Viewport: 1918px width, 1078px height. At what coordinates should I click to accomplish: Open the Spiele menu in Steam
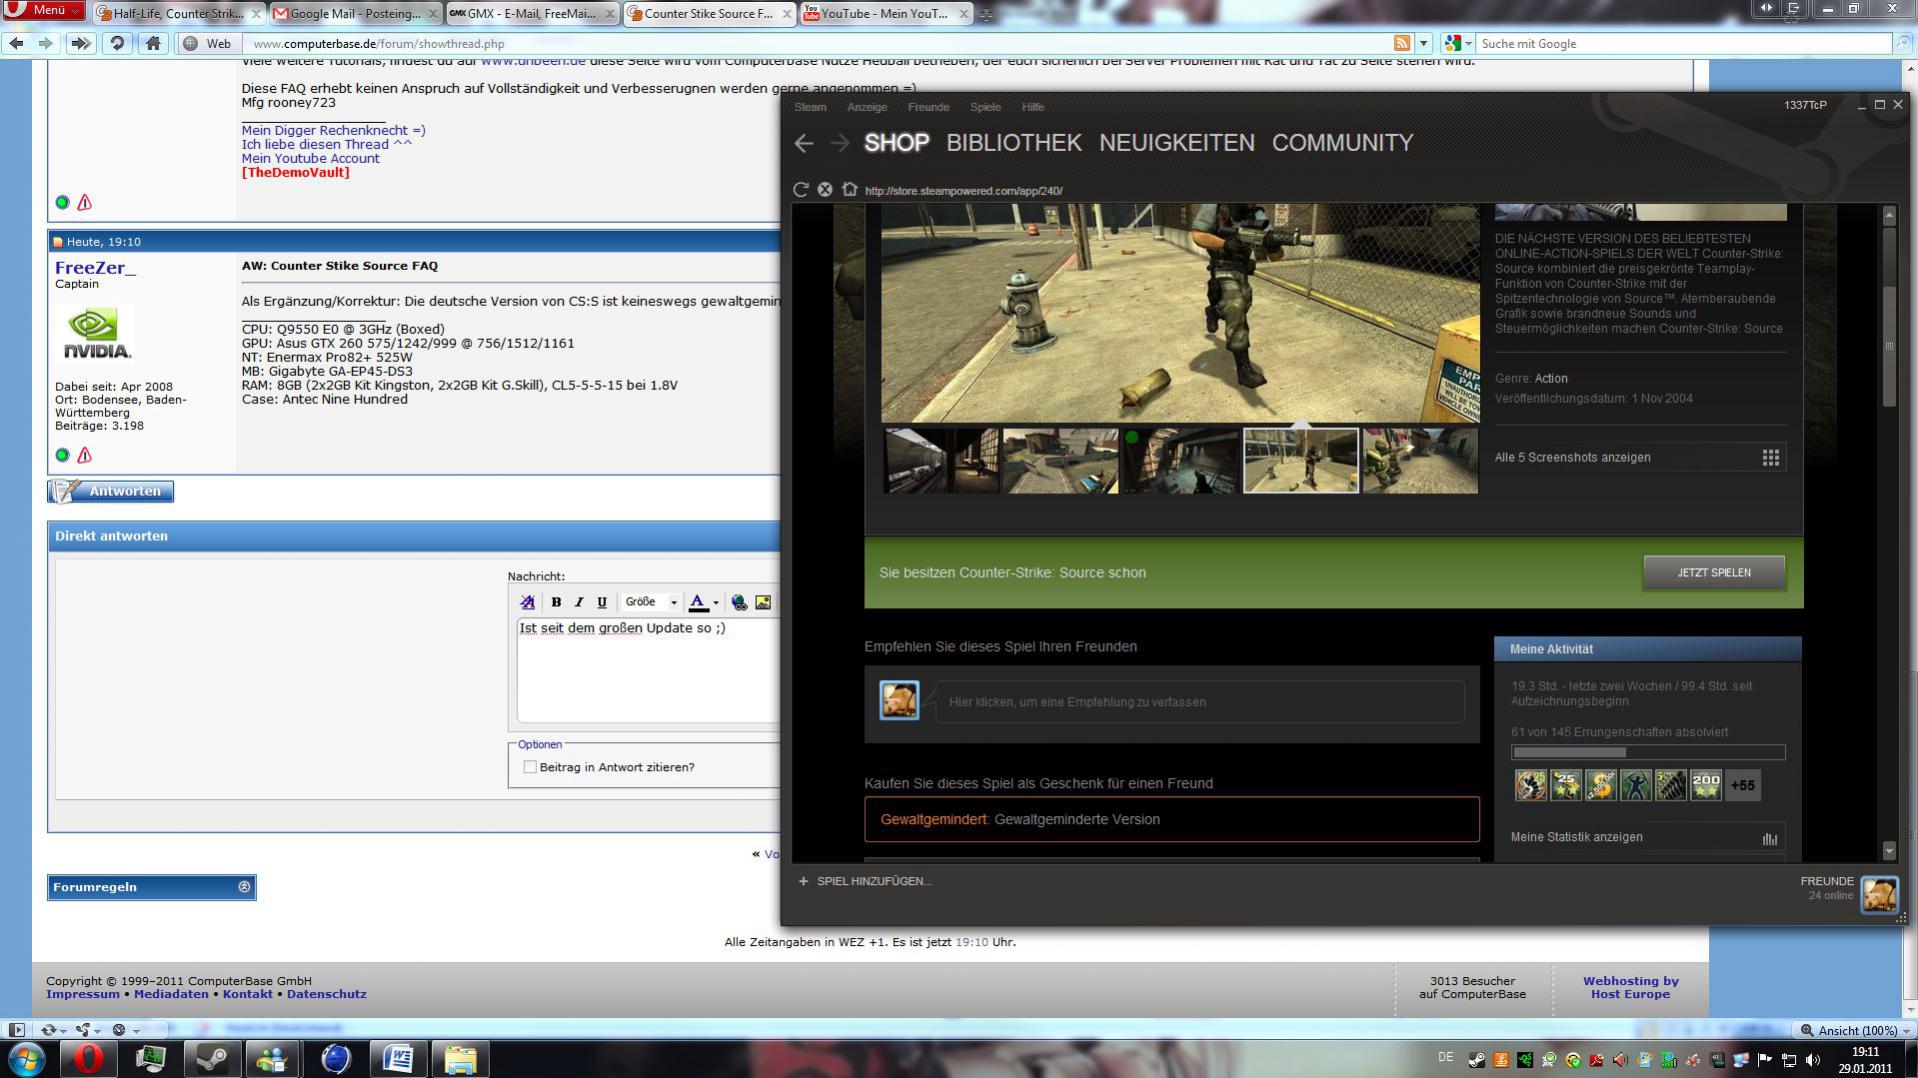point(985,107)
